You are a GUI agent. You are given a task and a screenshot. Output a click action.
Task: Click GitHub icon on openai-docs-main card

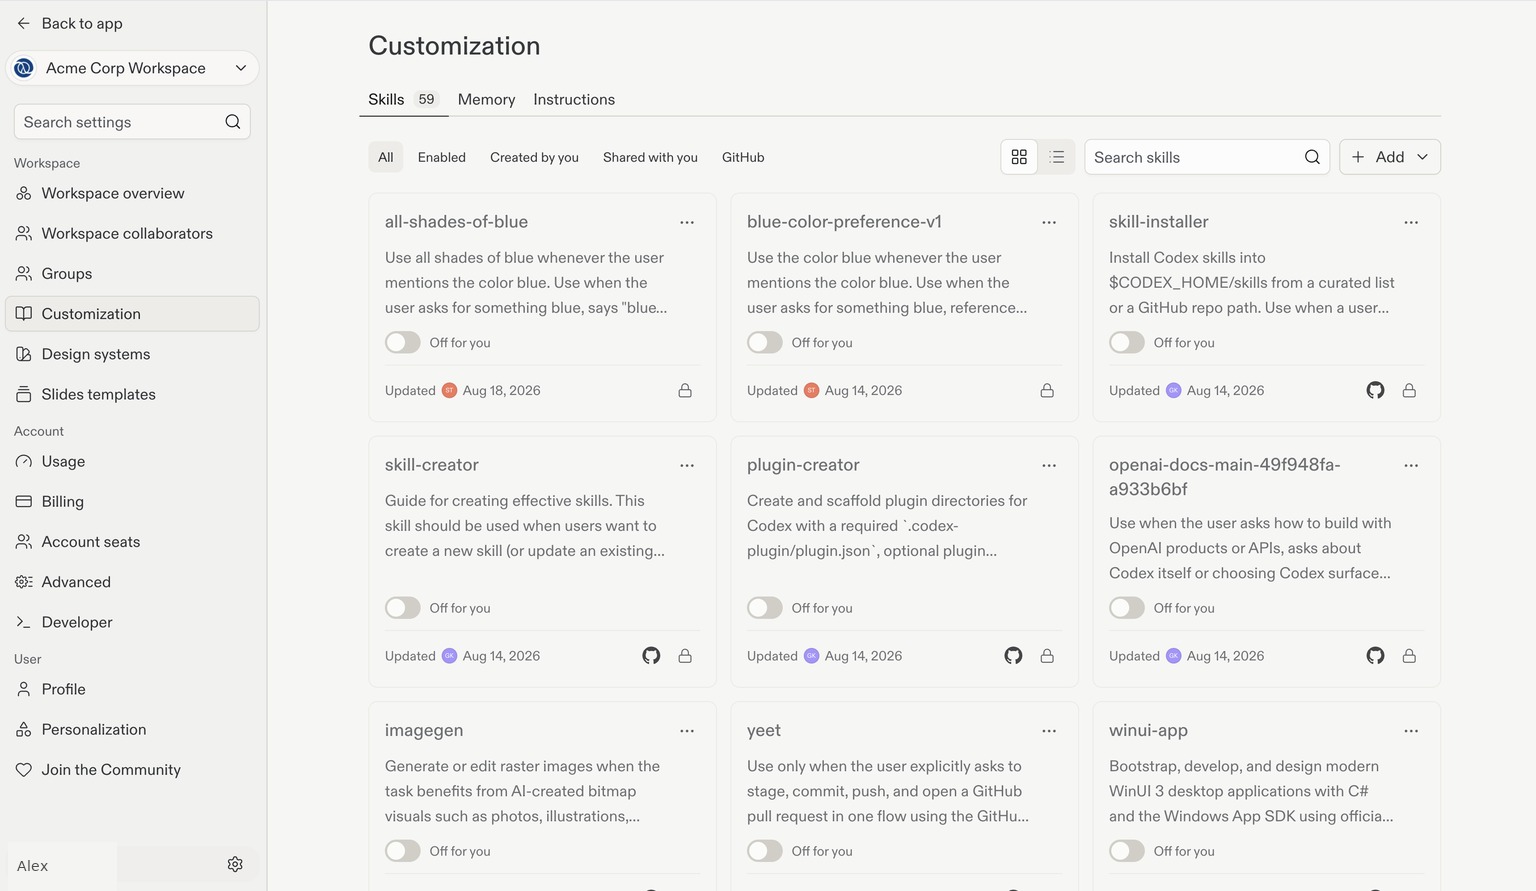[x=1375, y=656]
